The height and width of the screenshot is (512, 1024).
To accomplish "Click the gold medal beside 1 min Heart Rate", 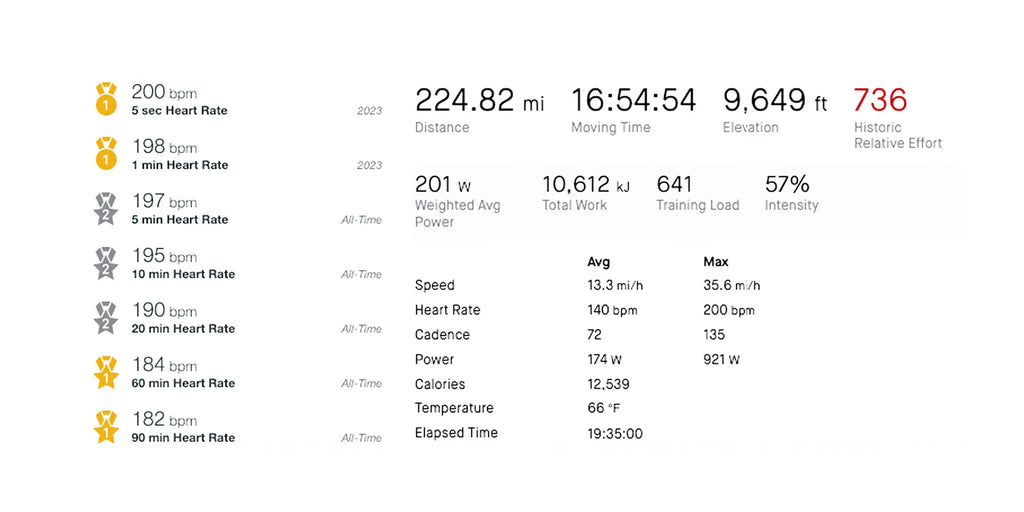I will tap(106, 155).
